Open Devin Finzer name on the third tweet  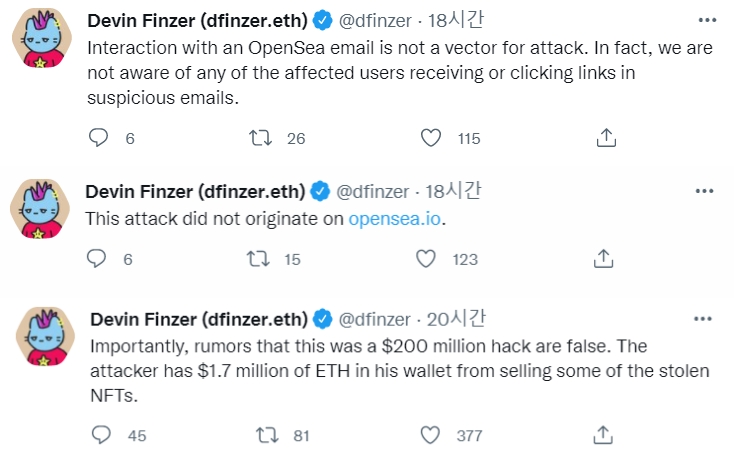(x=199, y=320)
